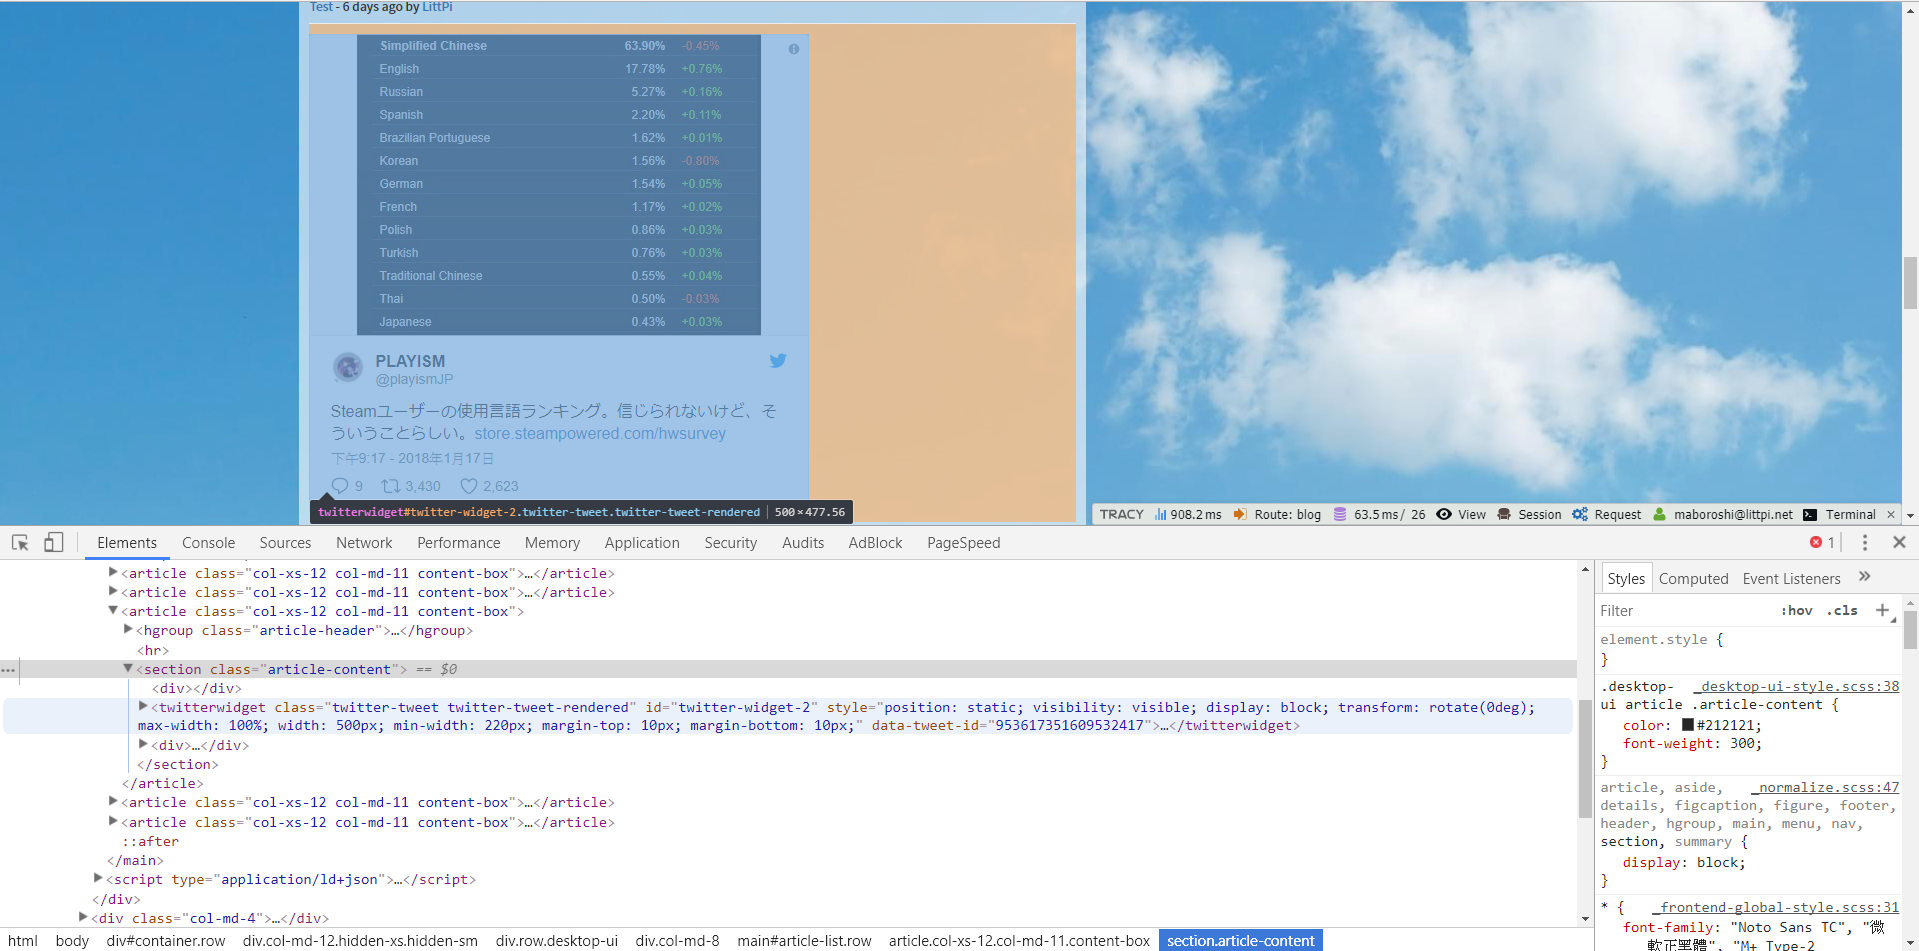Expand the twitterwidget node

[x=143, y=706]
